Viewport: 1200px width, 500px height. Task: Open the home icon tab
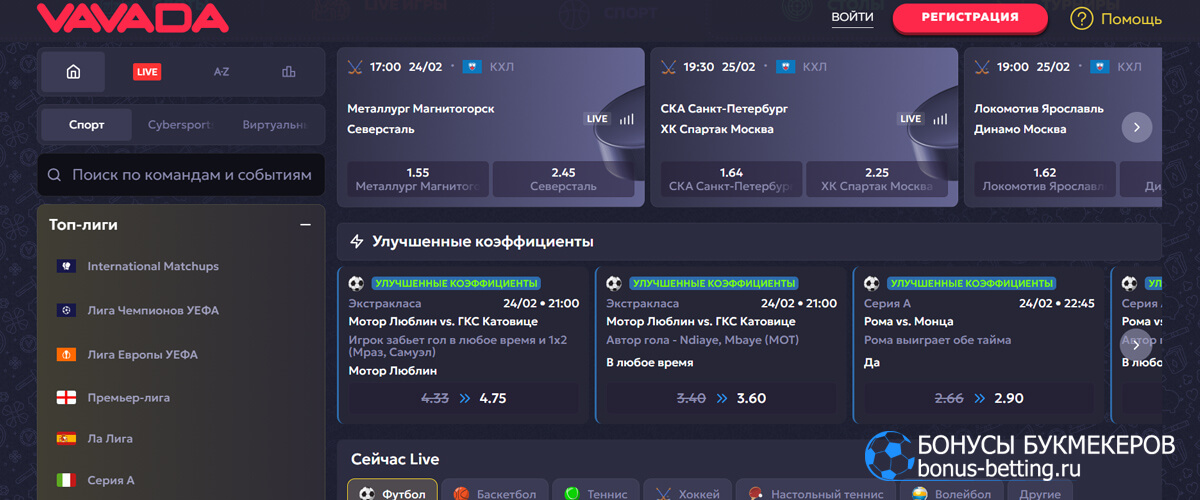click(x=73, y=72)
